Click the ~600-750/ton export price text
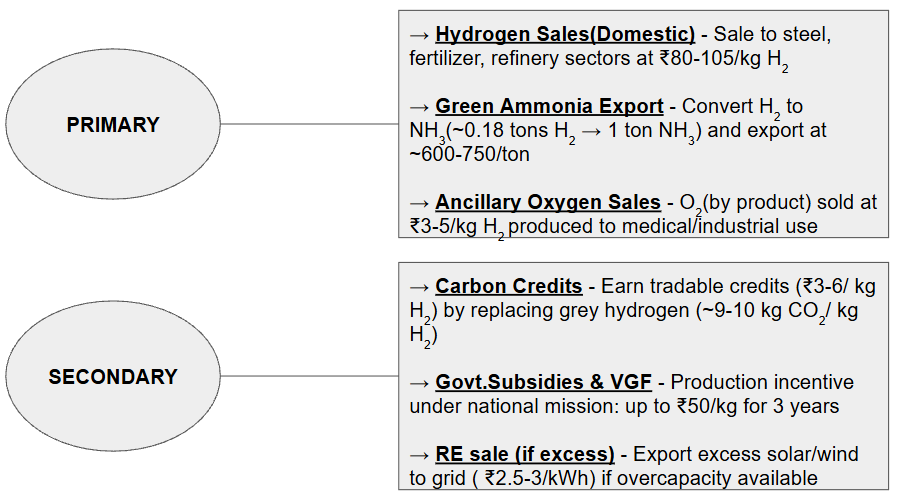Screen dimensions: 909x496 468,154
